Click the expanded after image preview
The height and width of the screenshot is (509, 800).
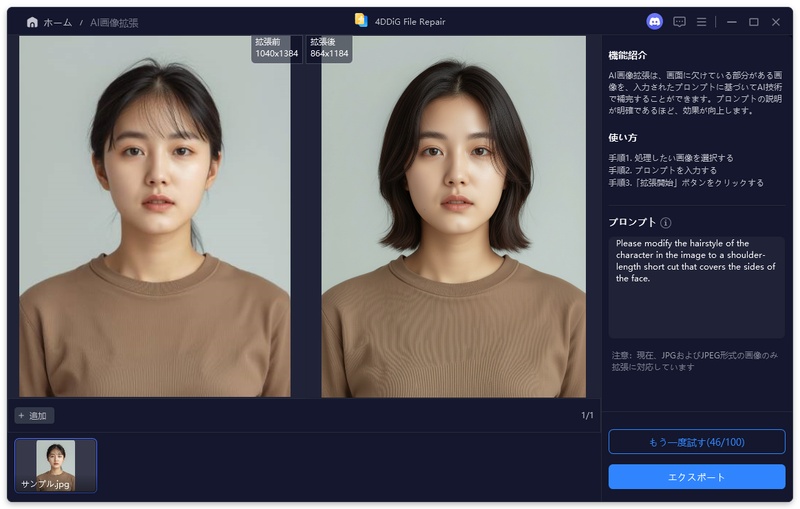click(454, 216)
